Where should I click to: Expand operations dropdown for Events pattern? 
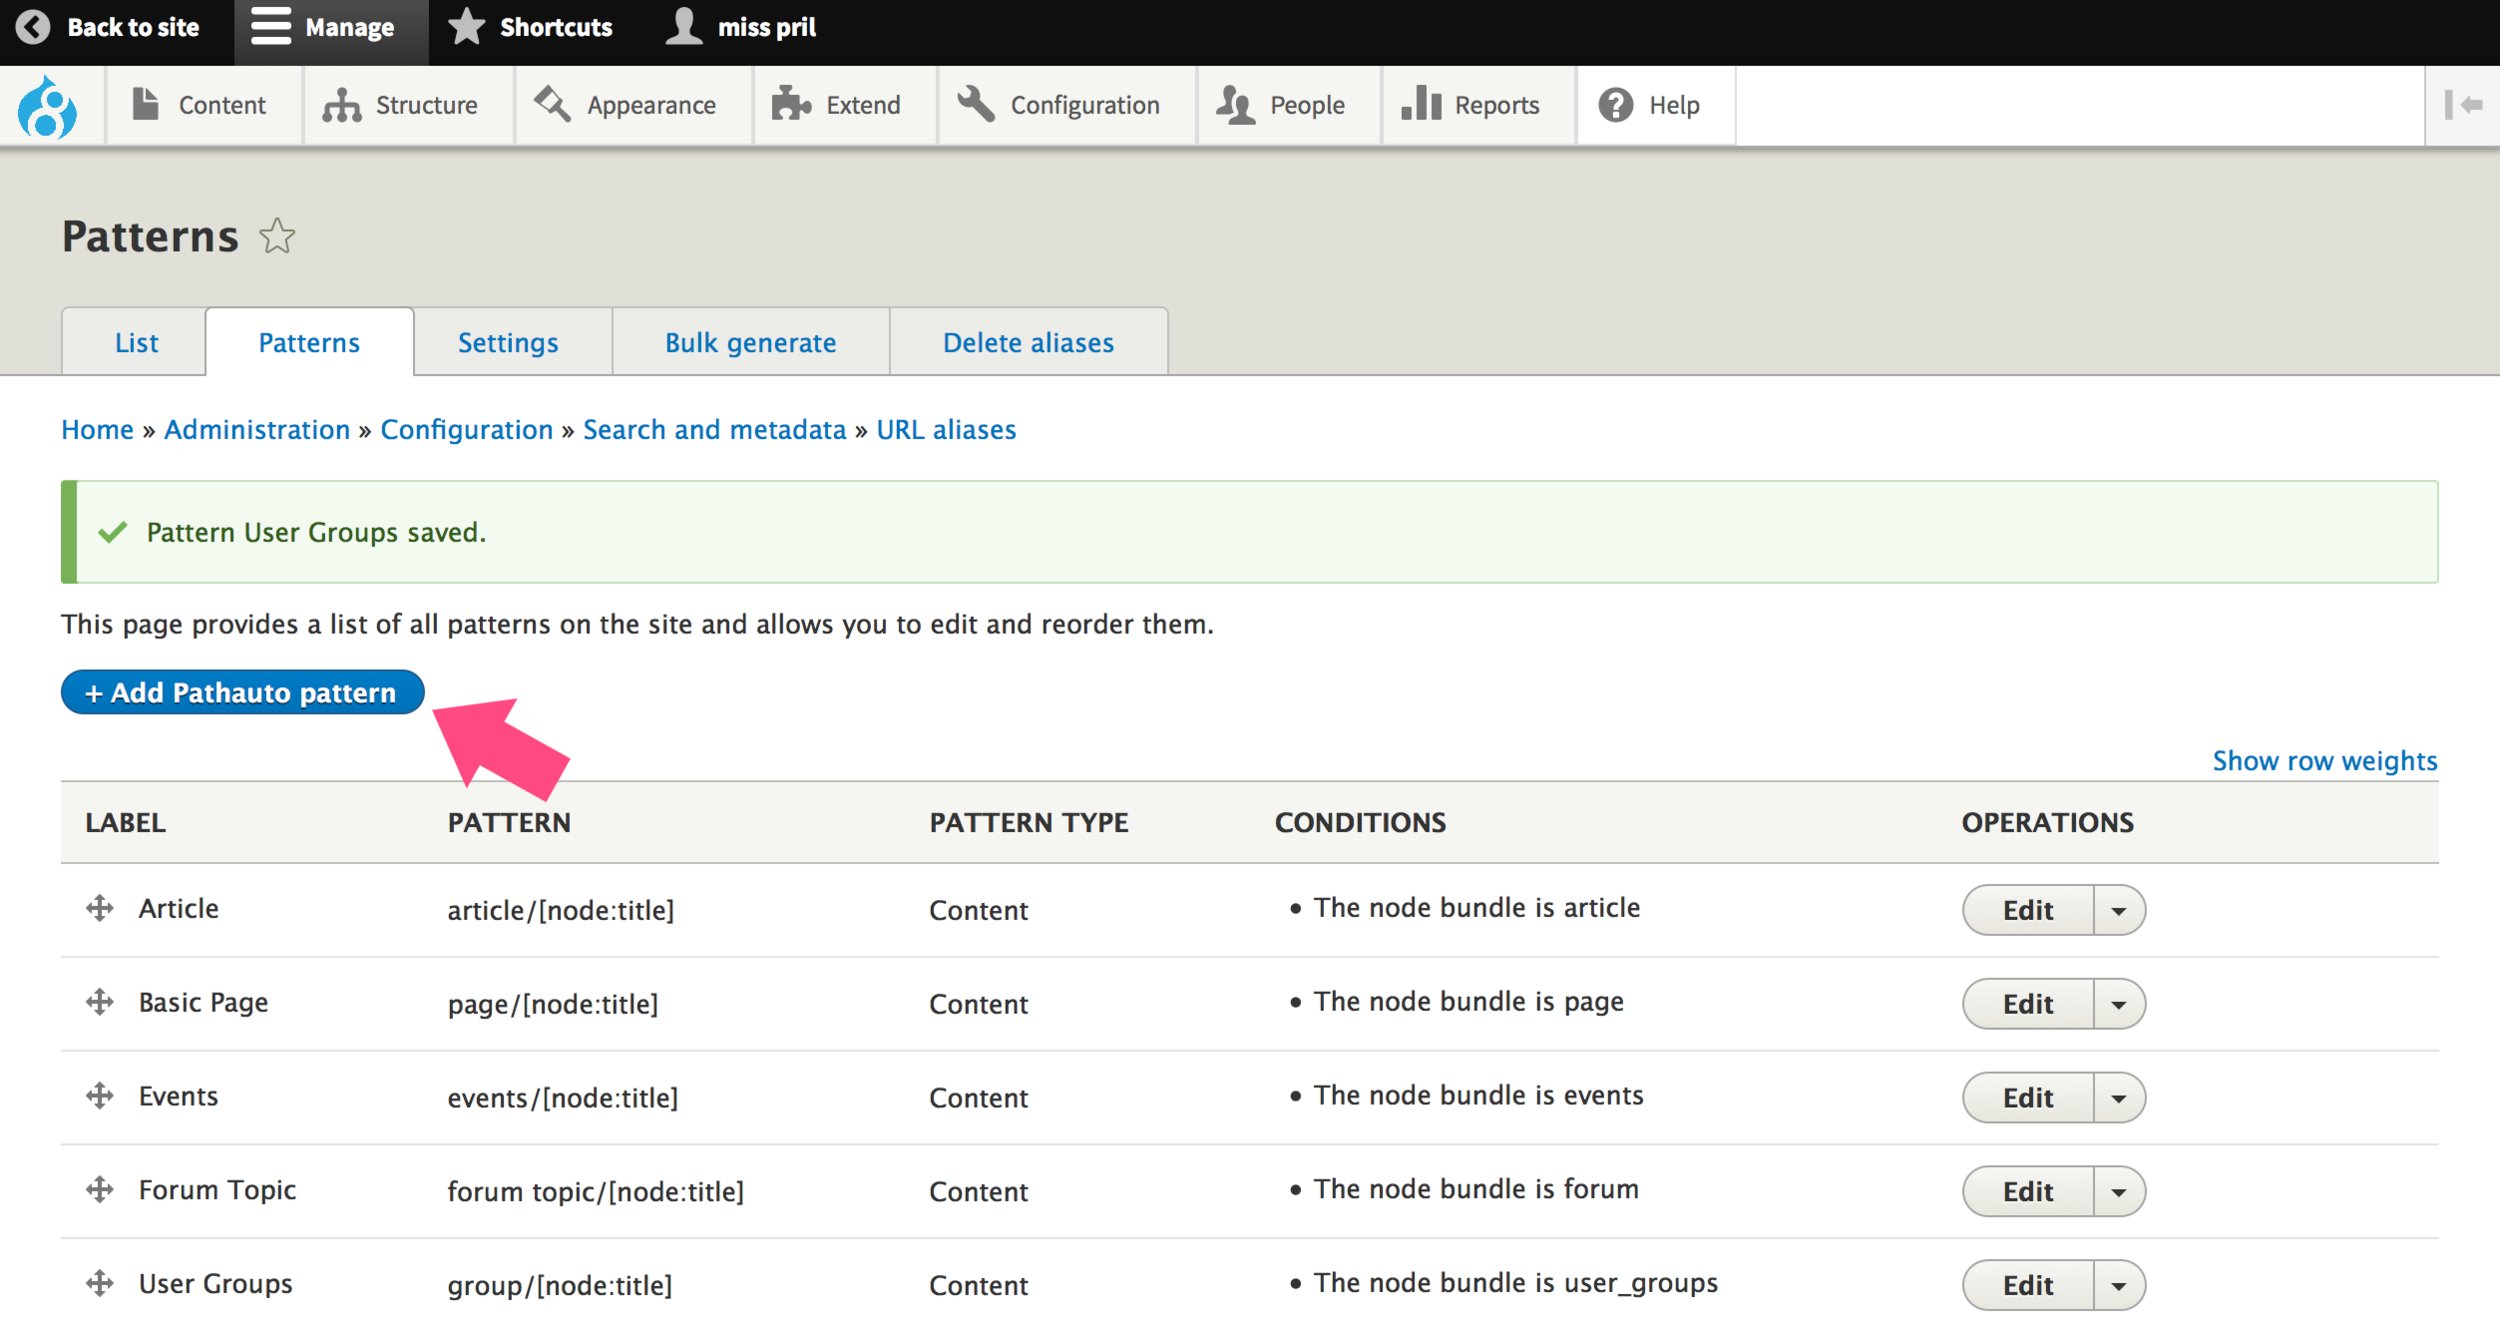point(2119,1098)
